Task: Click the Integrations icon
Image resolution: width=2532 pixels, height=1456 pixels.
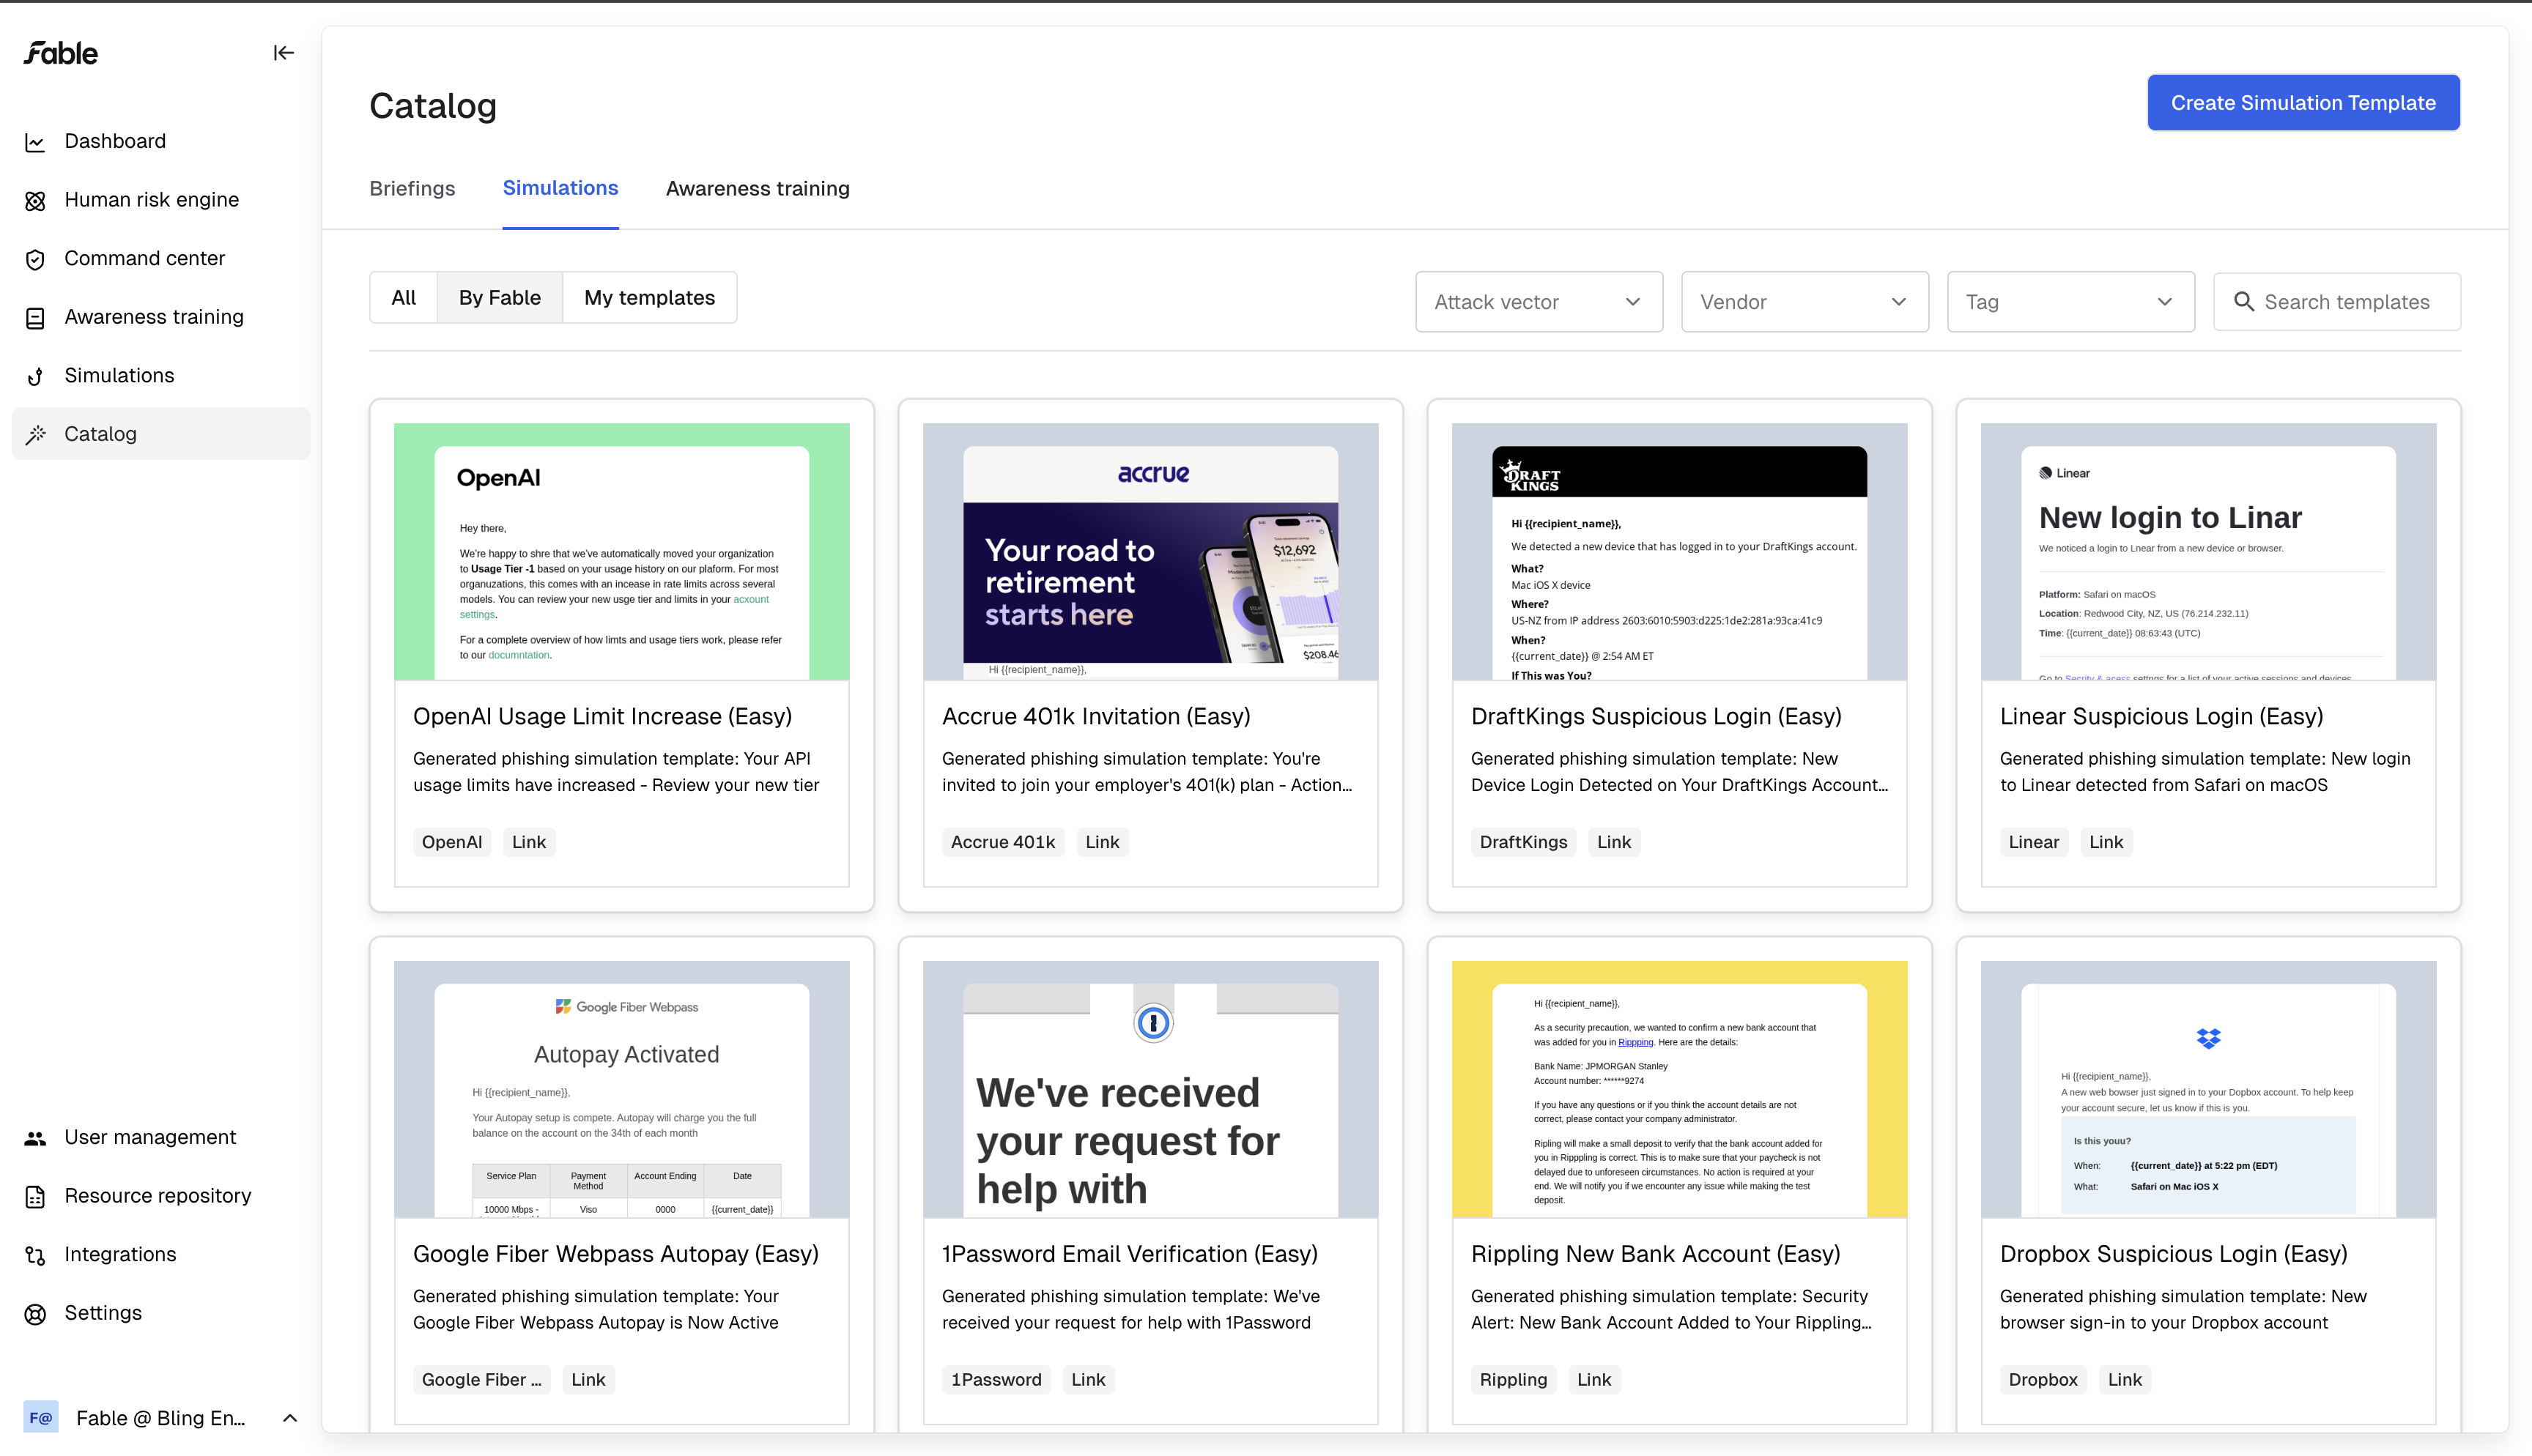Action: (x=35, y=1255)
